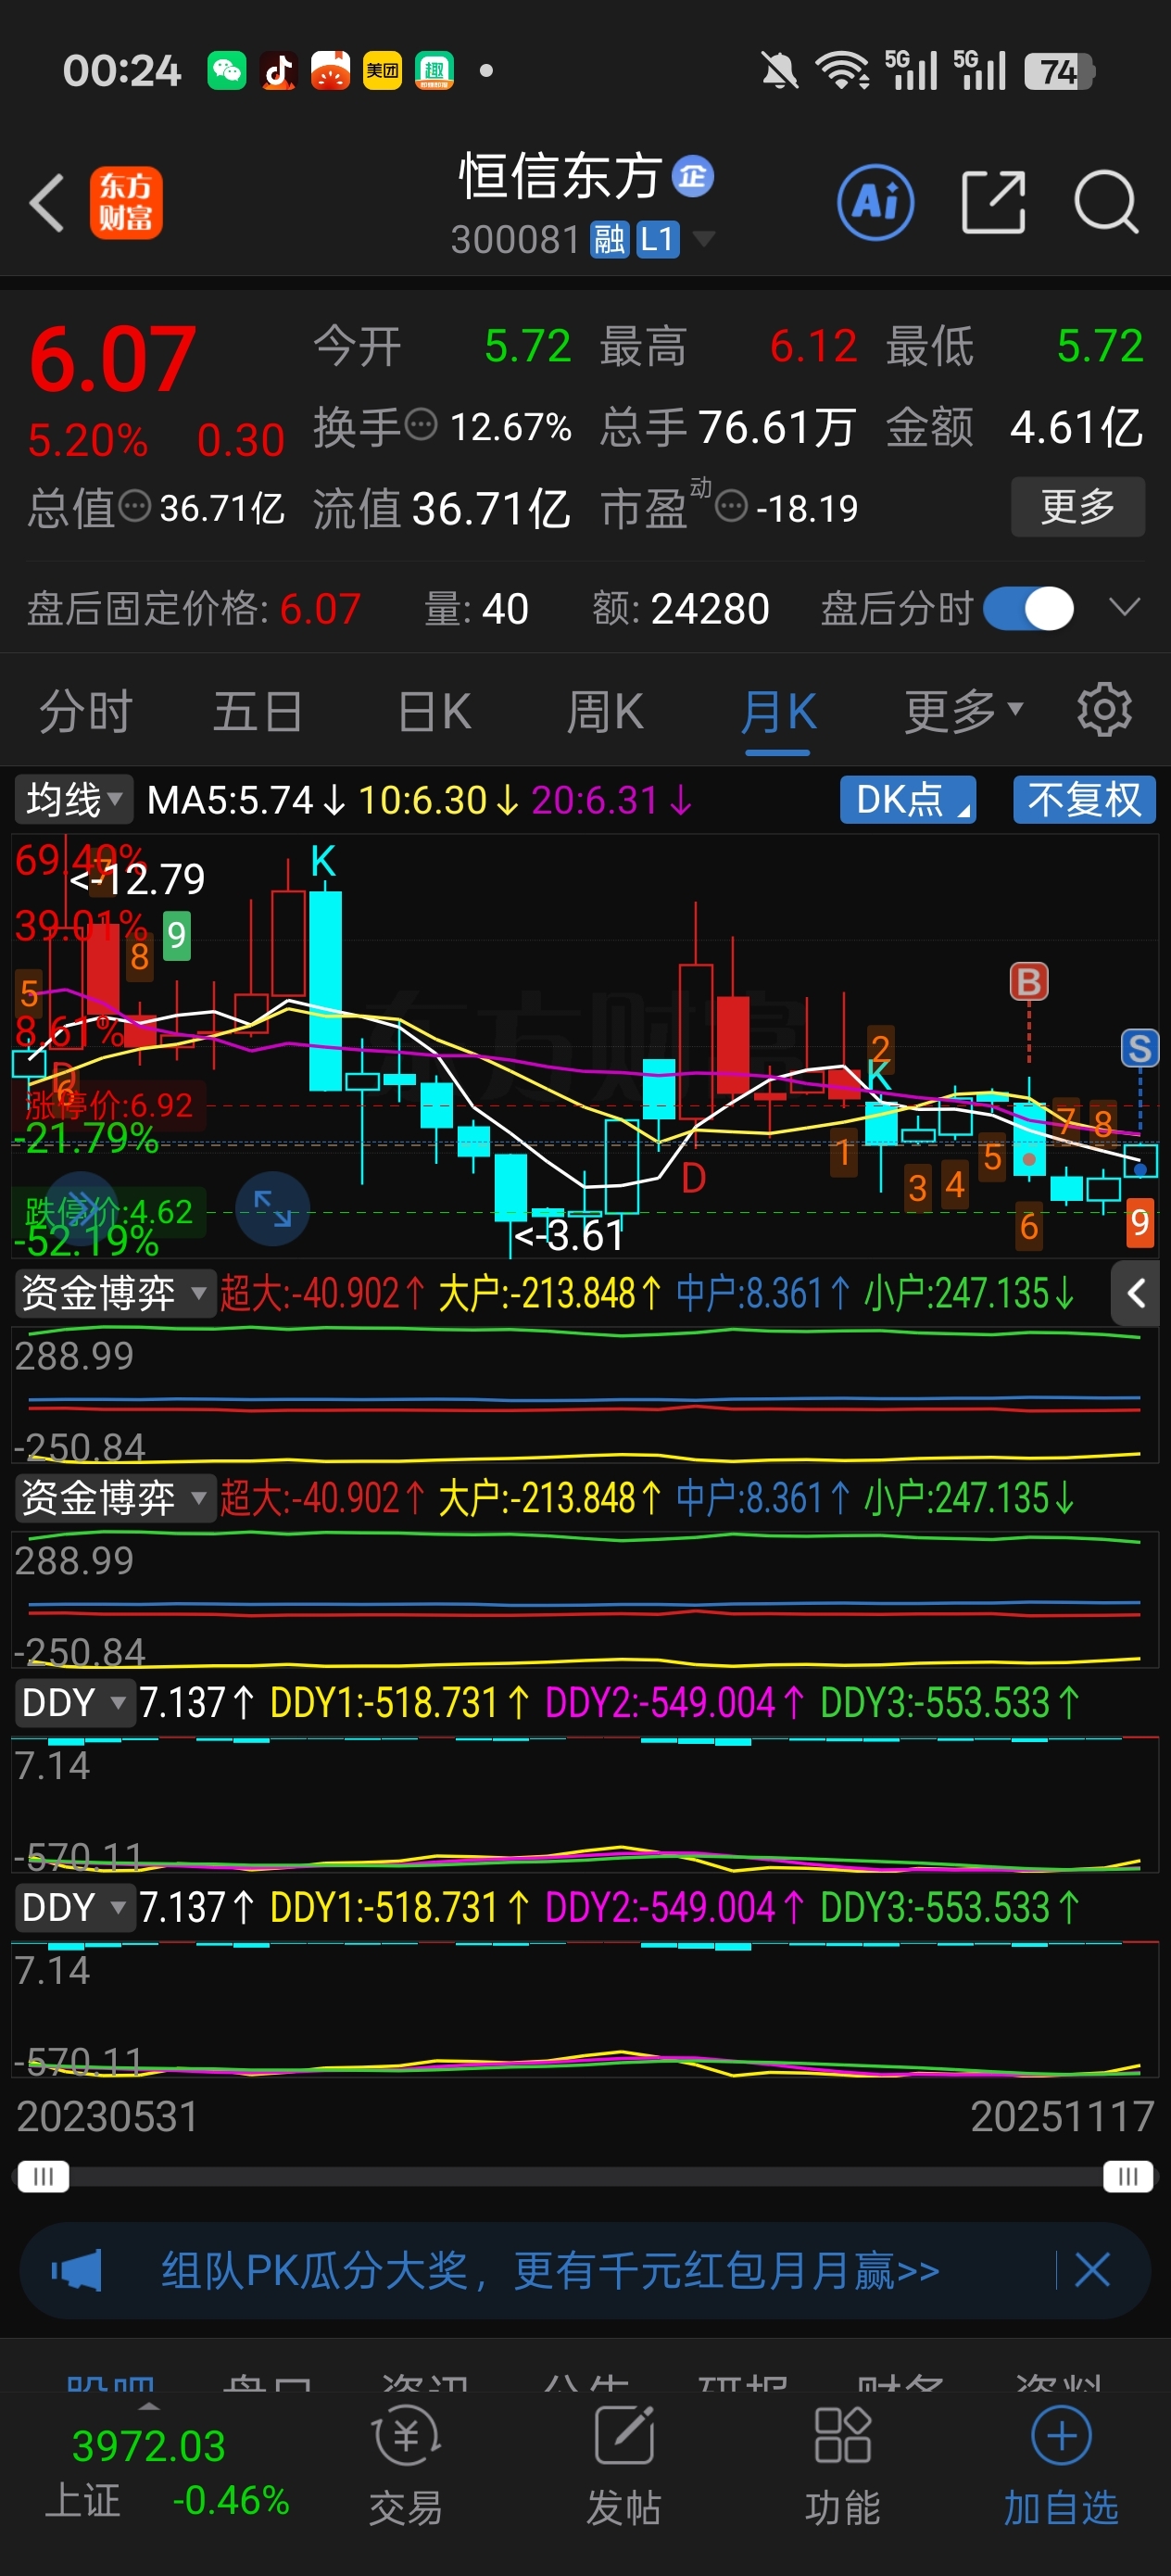Tap info icon next to 总值
1171x2576 pixels.
point(135,506)
